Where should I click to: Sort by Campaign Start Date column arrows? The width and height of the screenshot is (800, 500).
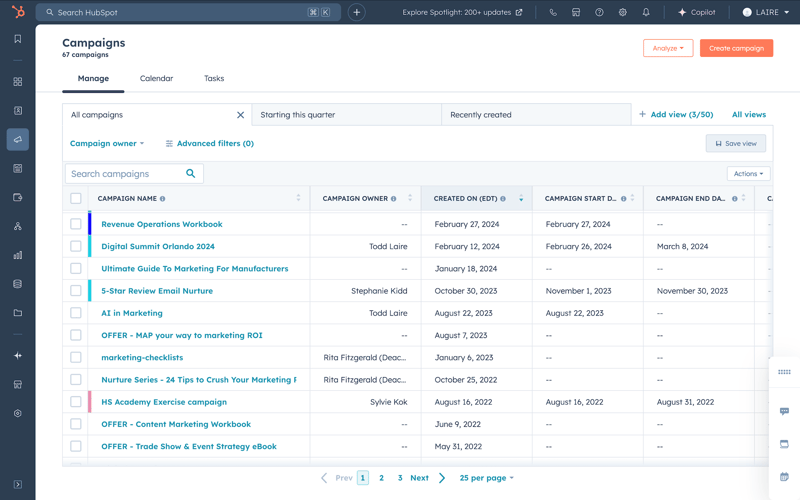(632, 198)
